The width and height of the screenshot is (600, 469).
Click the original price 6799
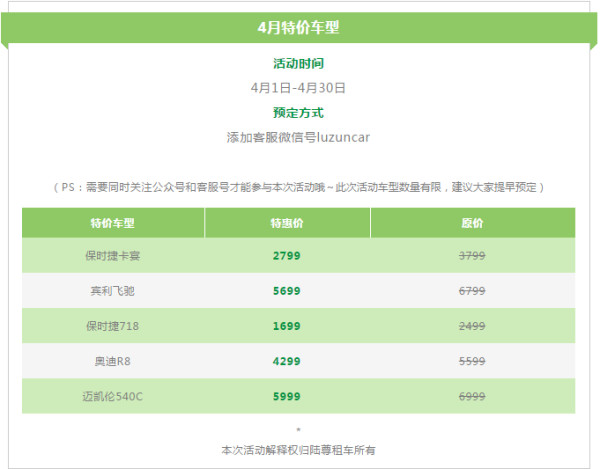click(x=472, y=291)
